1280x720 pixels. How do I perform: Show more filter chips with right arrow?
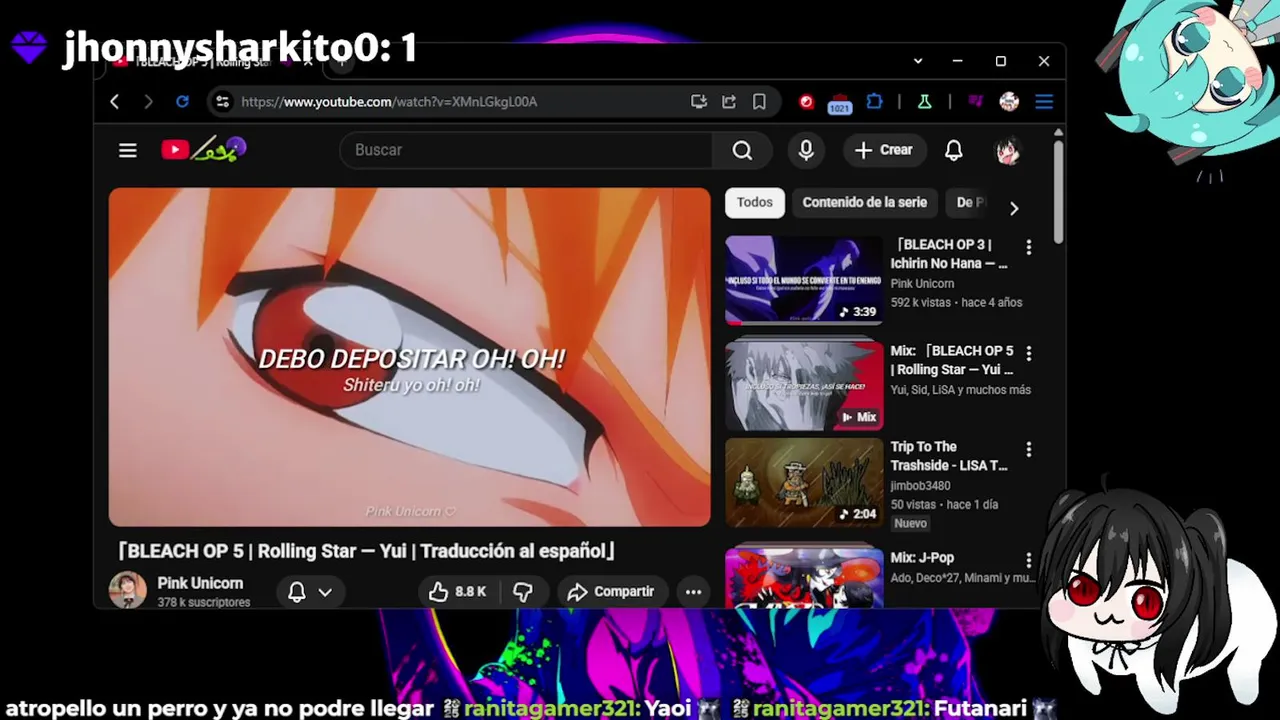click(1013, 208)
